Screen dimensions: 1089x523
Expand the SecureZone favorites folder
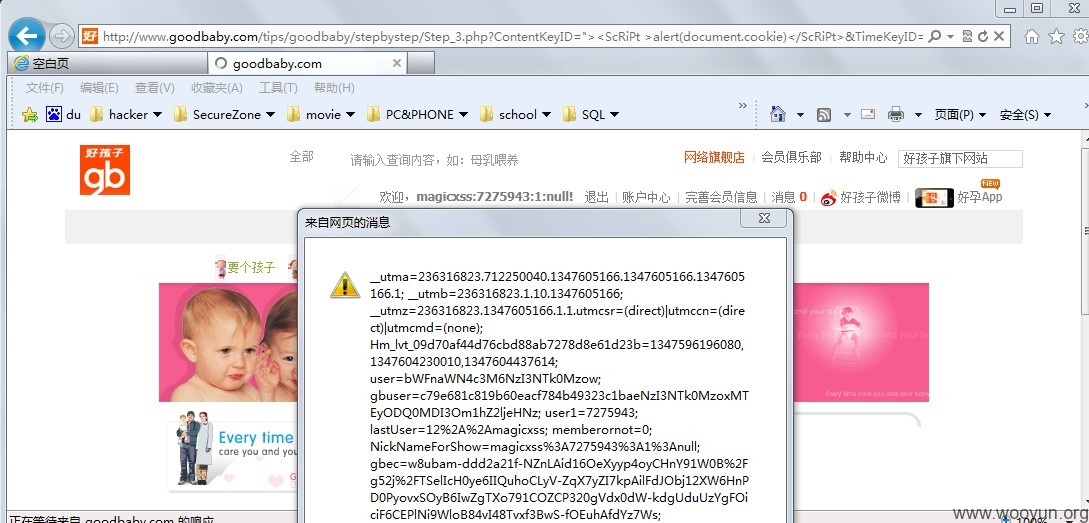[224, 115]
